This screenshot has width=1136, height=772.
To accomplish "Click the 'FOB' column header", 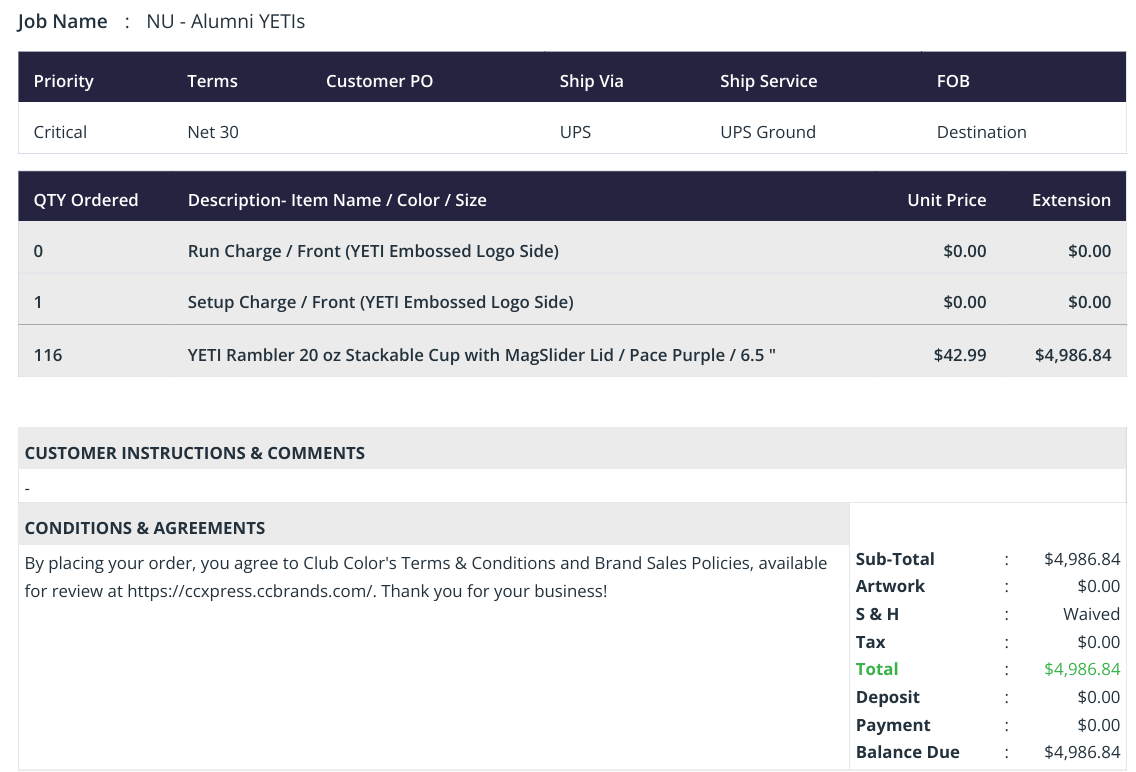I will click(953, 81).
